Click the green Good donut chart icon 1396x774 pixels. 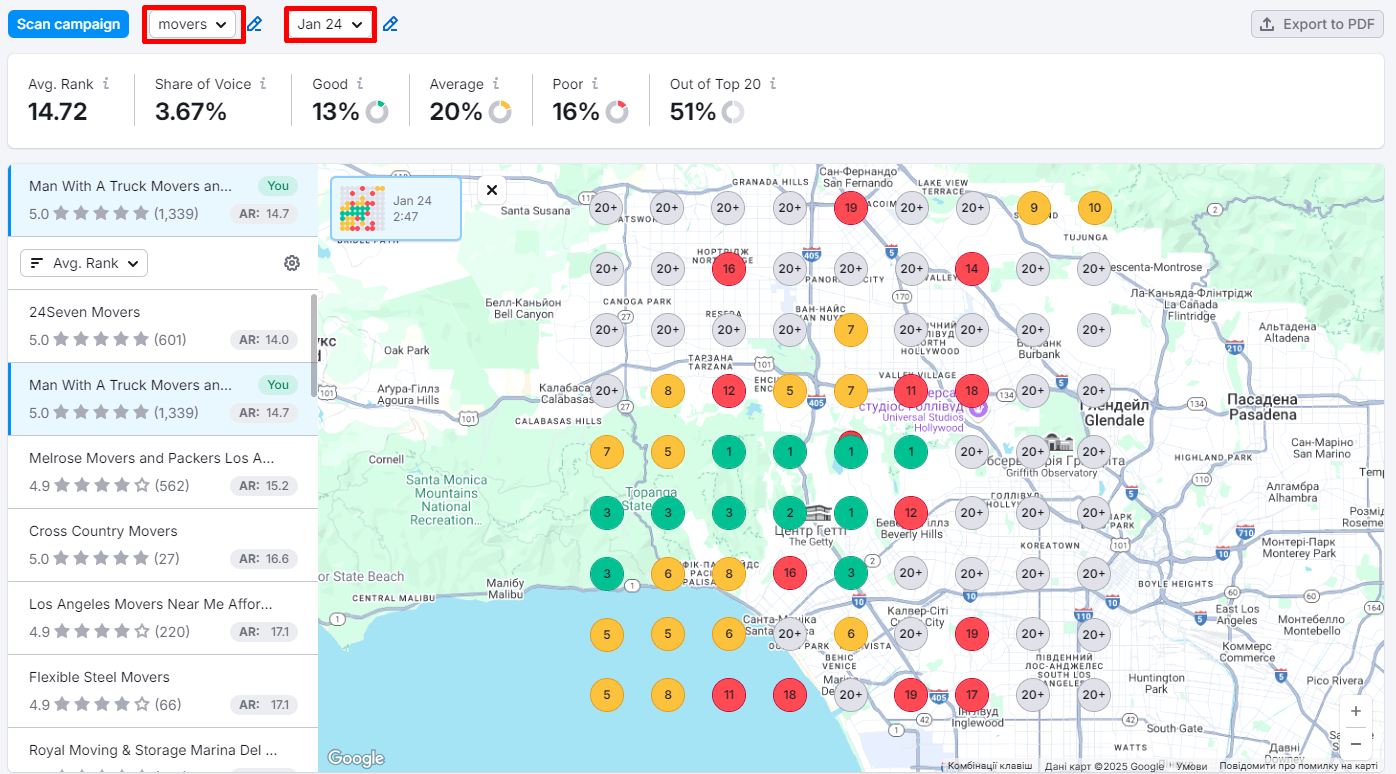[377, 112]
